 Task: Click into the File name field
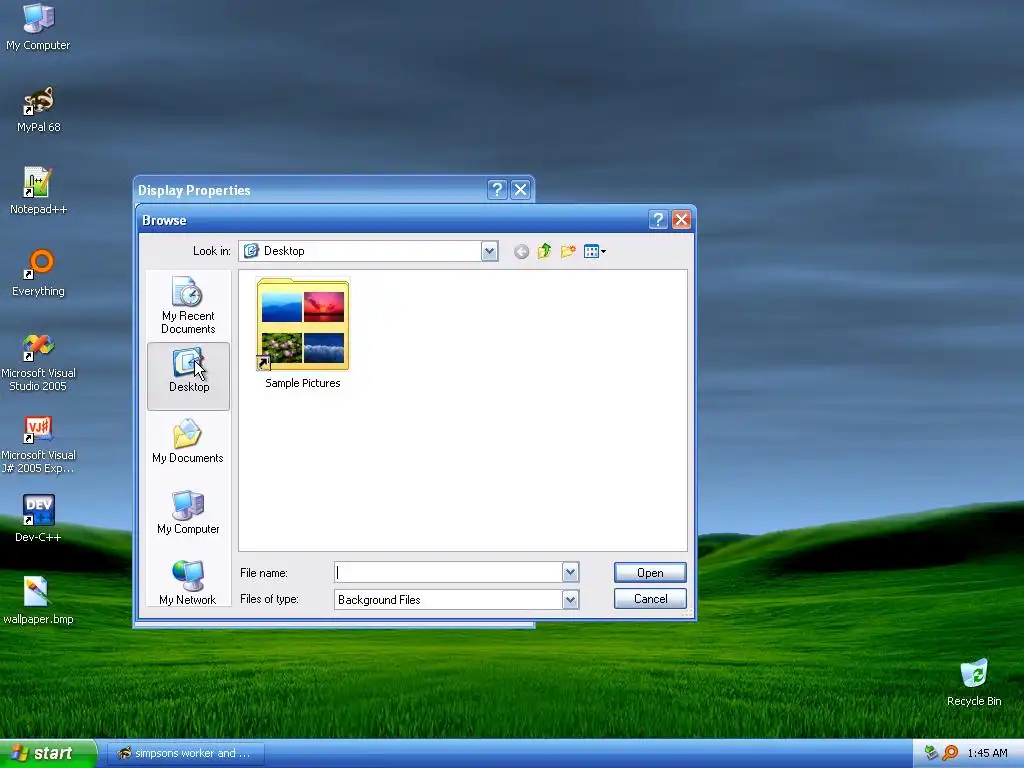pyautogui.click(x=449, y=573)
